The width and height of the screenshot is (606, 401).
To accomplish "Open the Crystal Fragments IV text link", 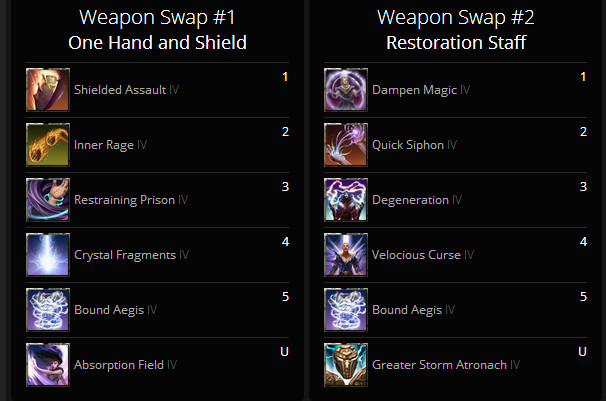I will 131,255.
